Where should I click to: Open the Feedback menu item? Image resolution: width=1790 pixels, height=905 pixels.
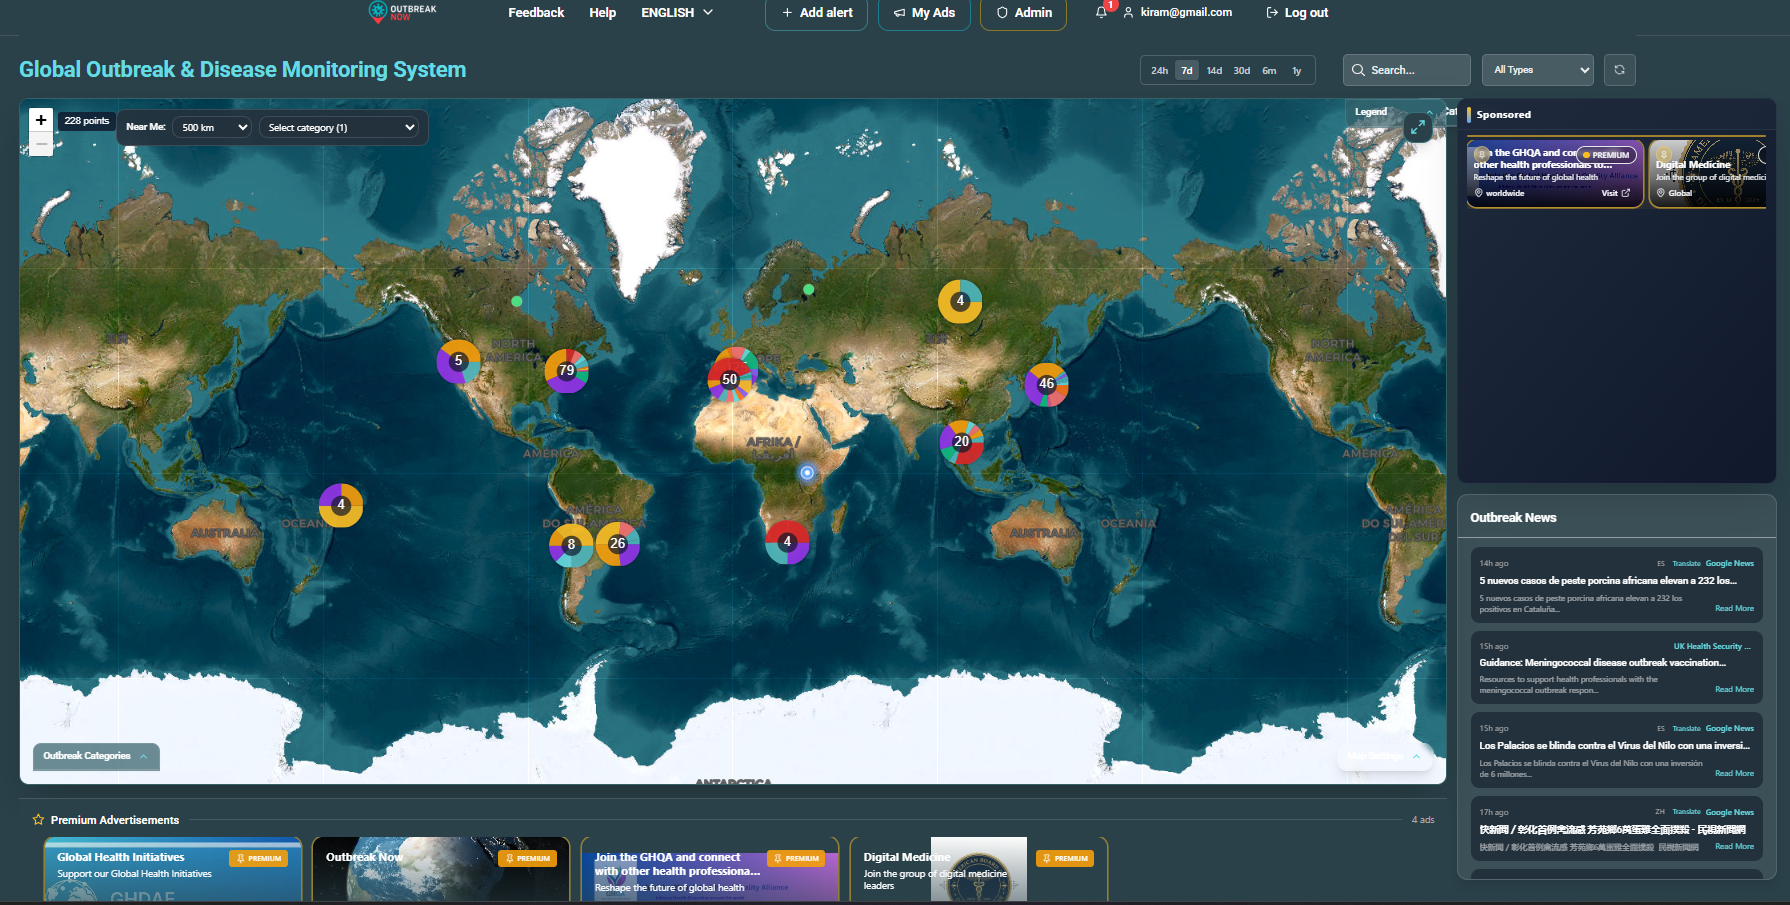pyautogui.click(x=536, y=13)
